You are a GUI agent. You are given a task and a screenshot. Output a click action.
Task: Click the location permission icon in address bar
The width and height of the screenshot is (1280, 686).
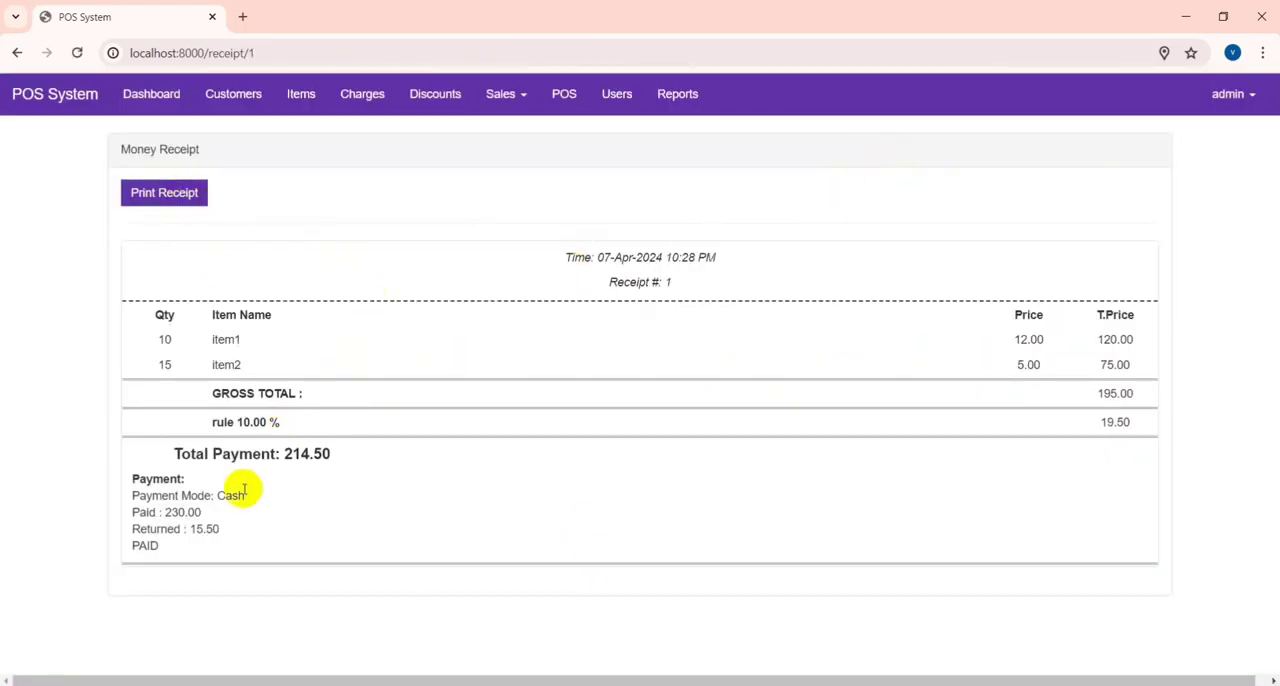1164,53
